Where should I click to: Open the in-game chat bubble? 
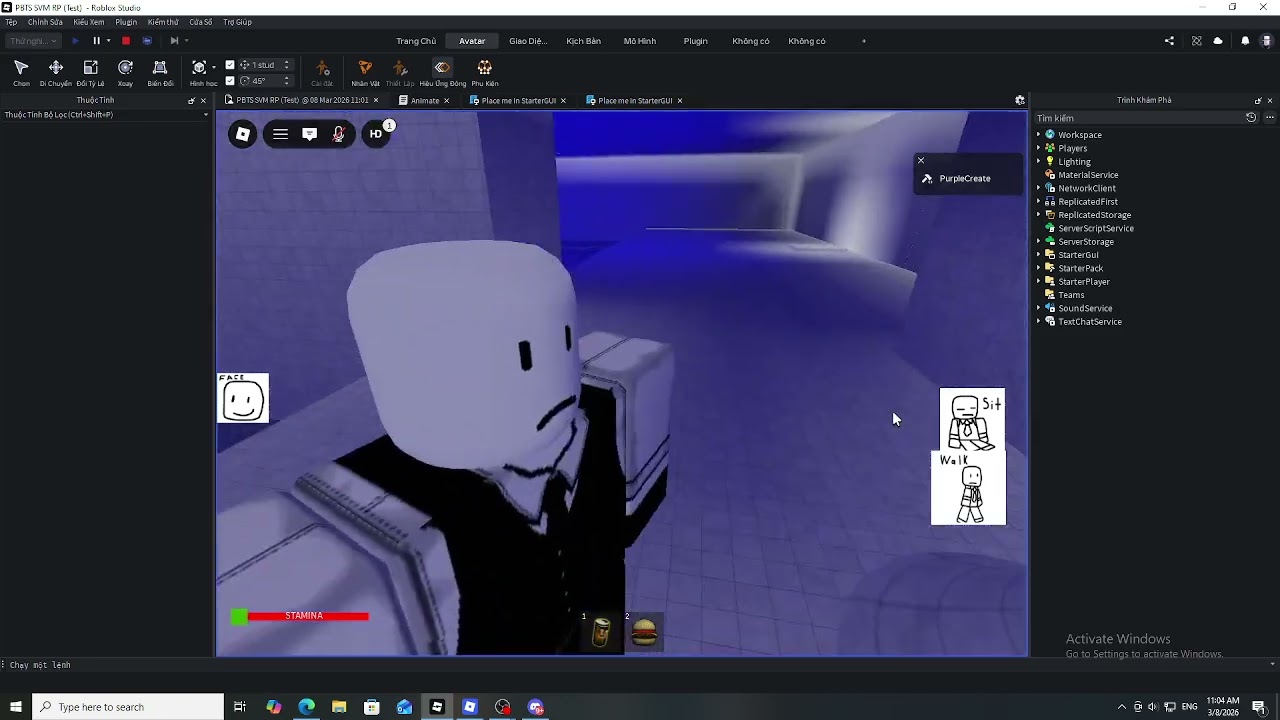[310, 134]
